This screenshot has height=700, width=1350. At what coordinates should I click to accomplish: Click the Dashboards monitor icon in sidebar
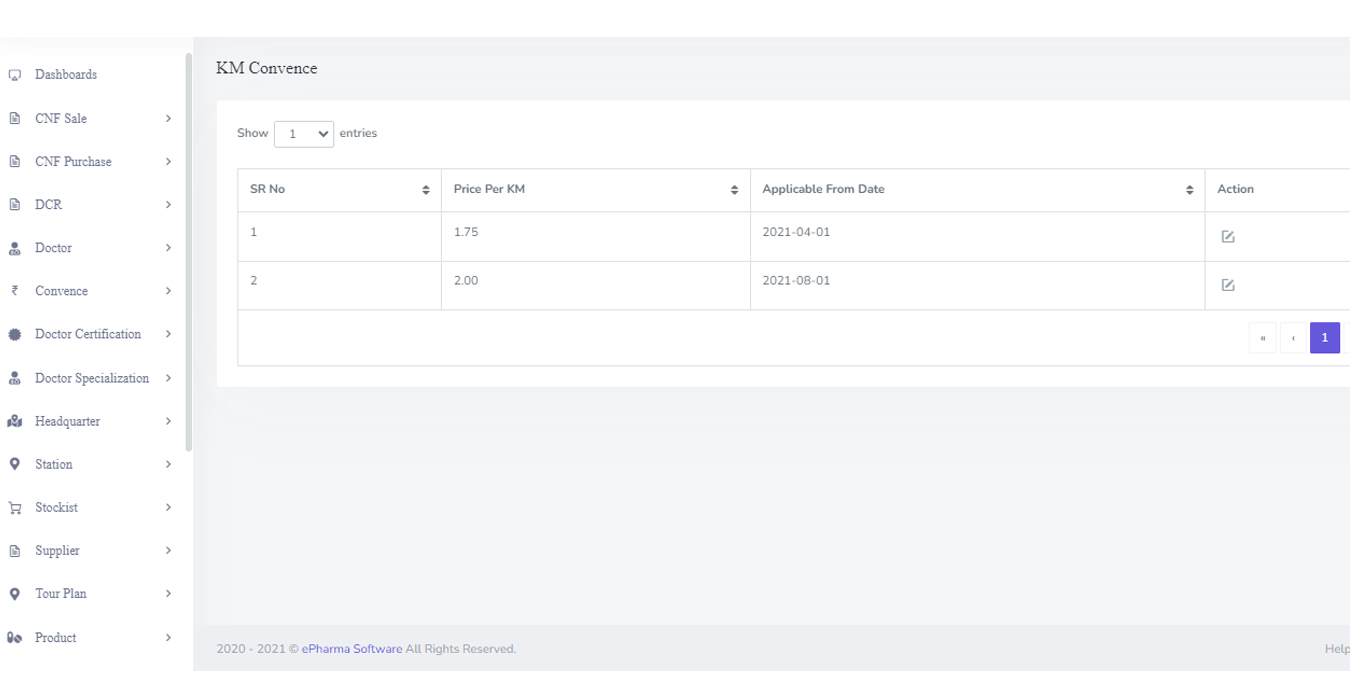(x=15, y=75)
